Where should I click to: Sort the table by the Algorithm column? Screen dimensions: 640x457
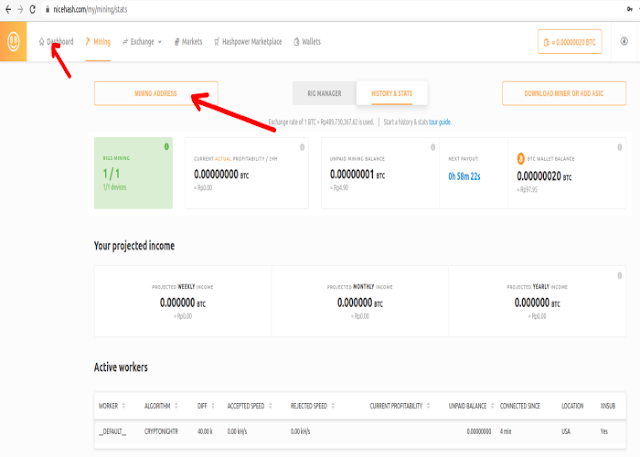point(161,406)
